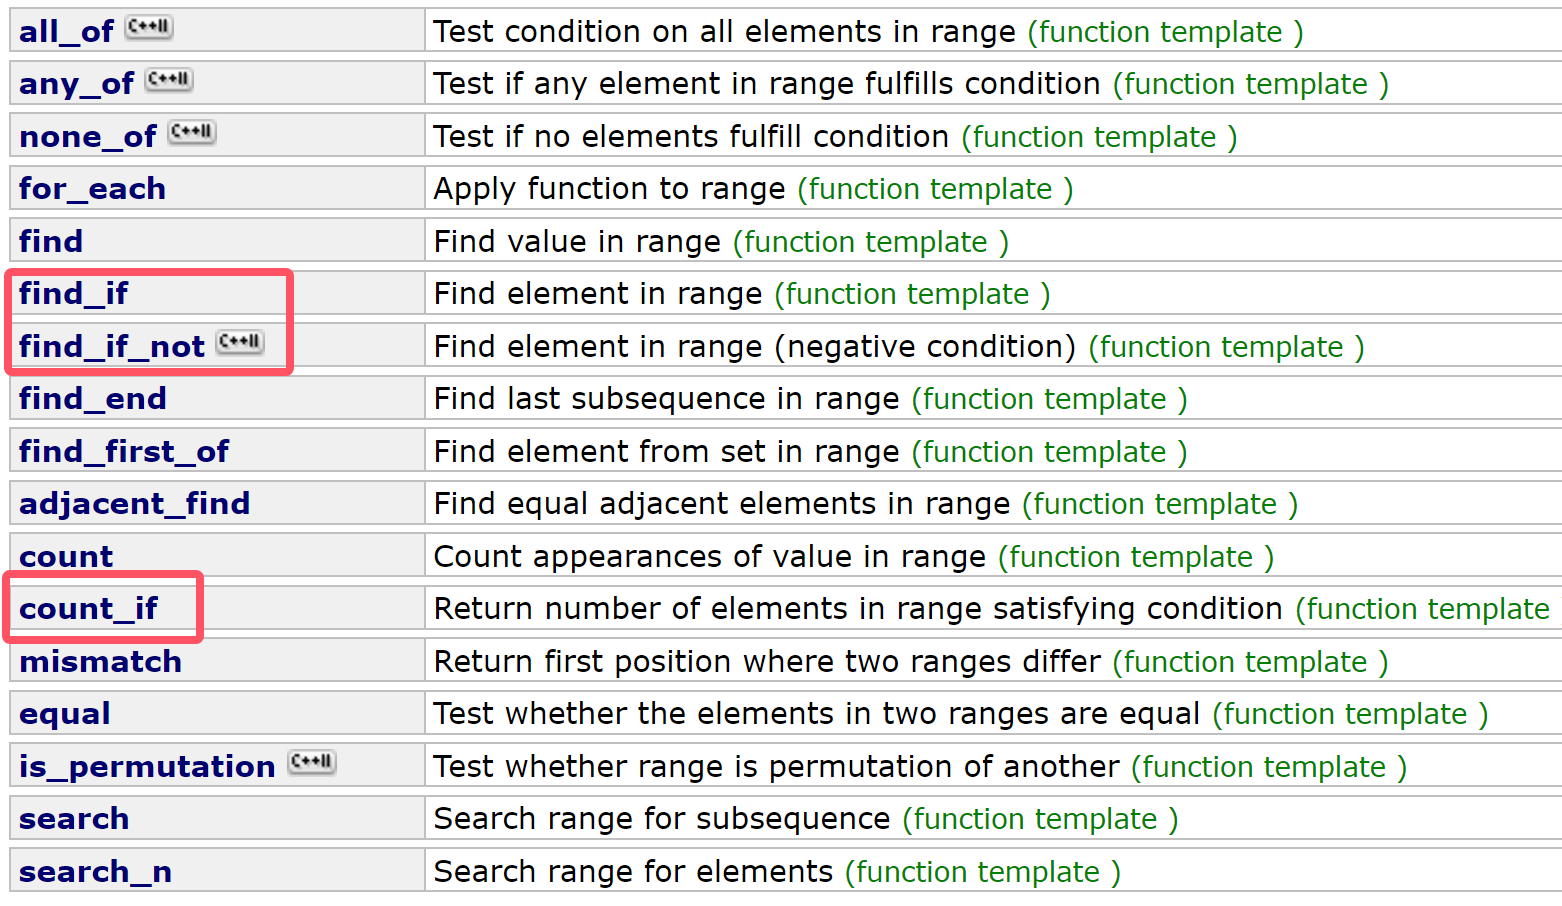1562x906 pixels.
Task: Click the C++11 icon beside any_of
Action: [x=169, y=79]
